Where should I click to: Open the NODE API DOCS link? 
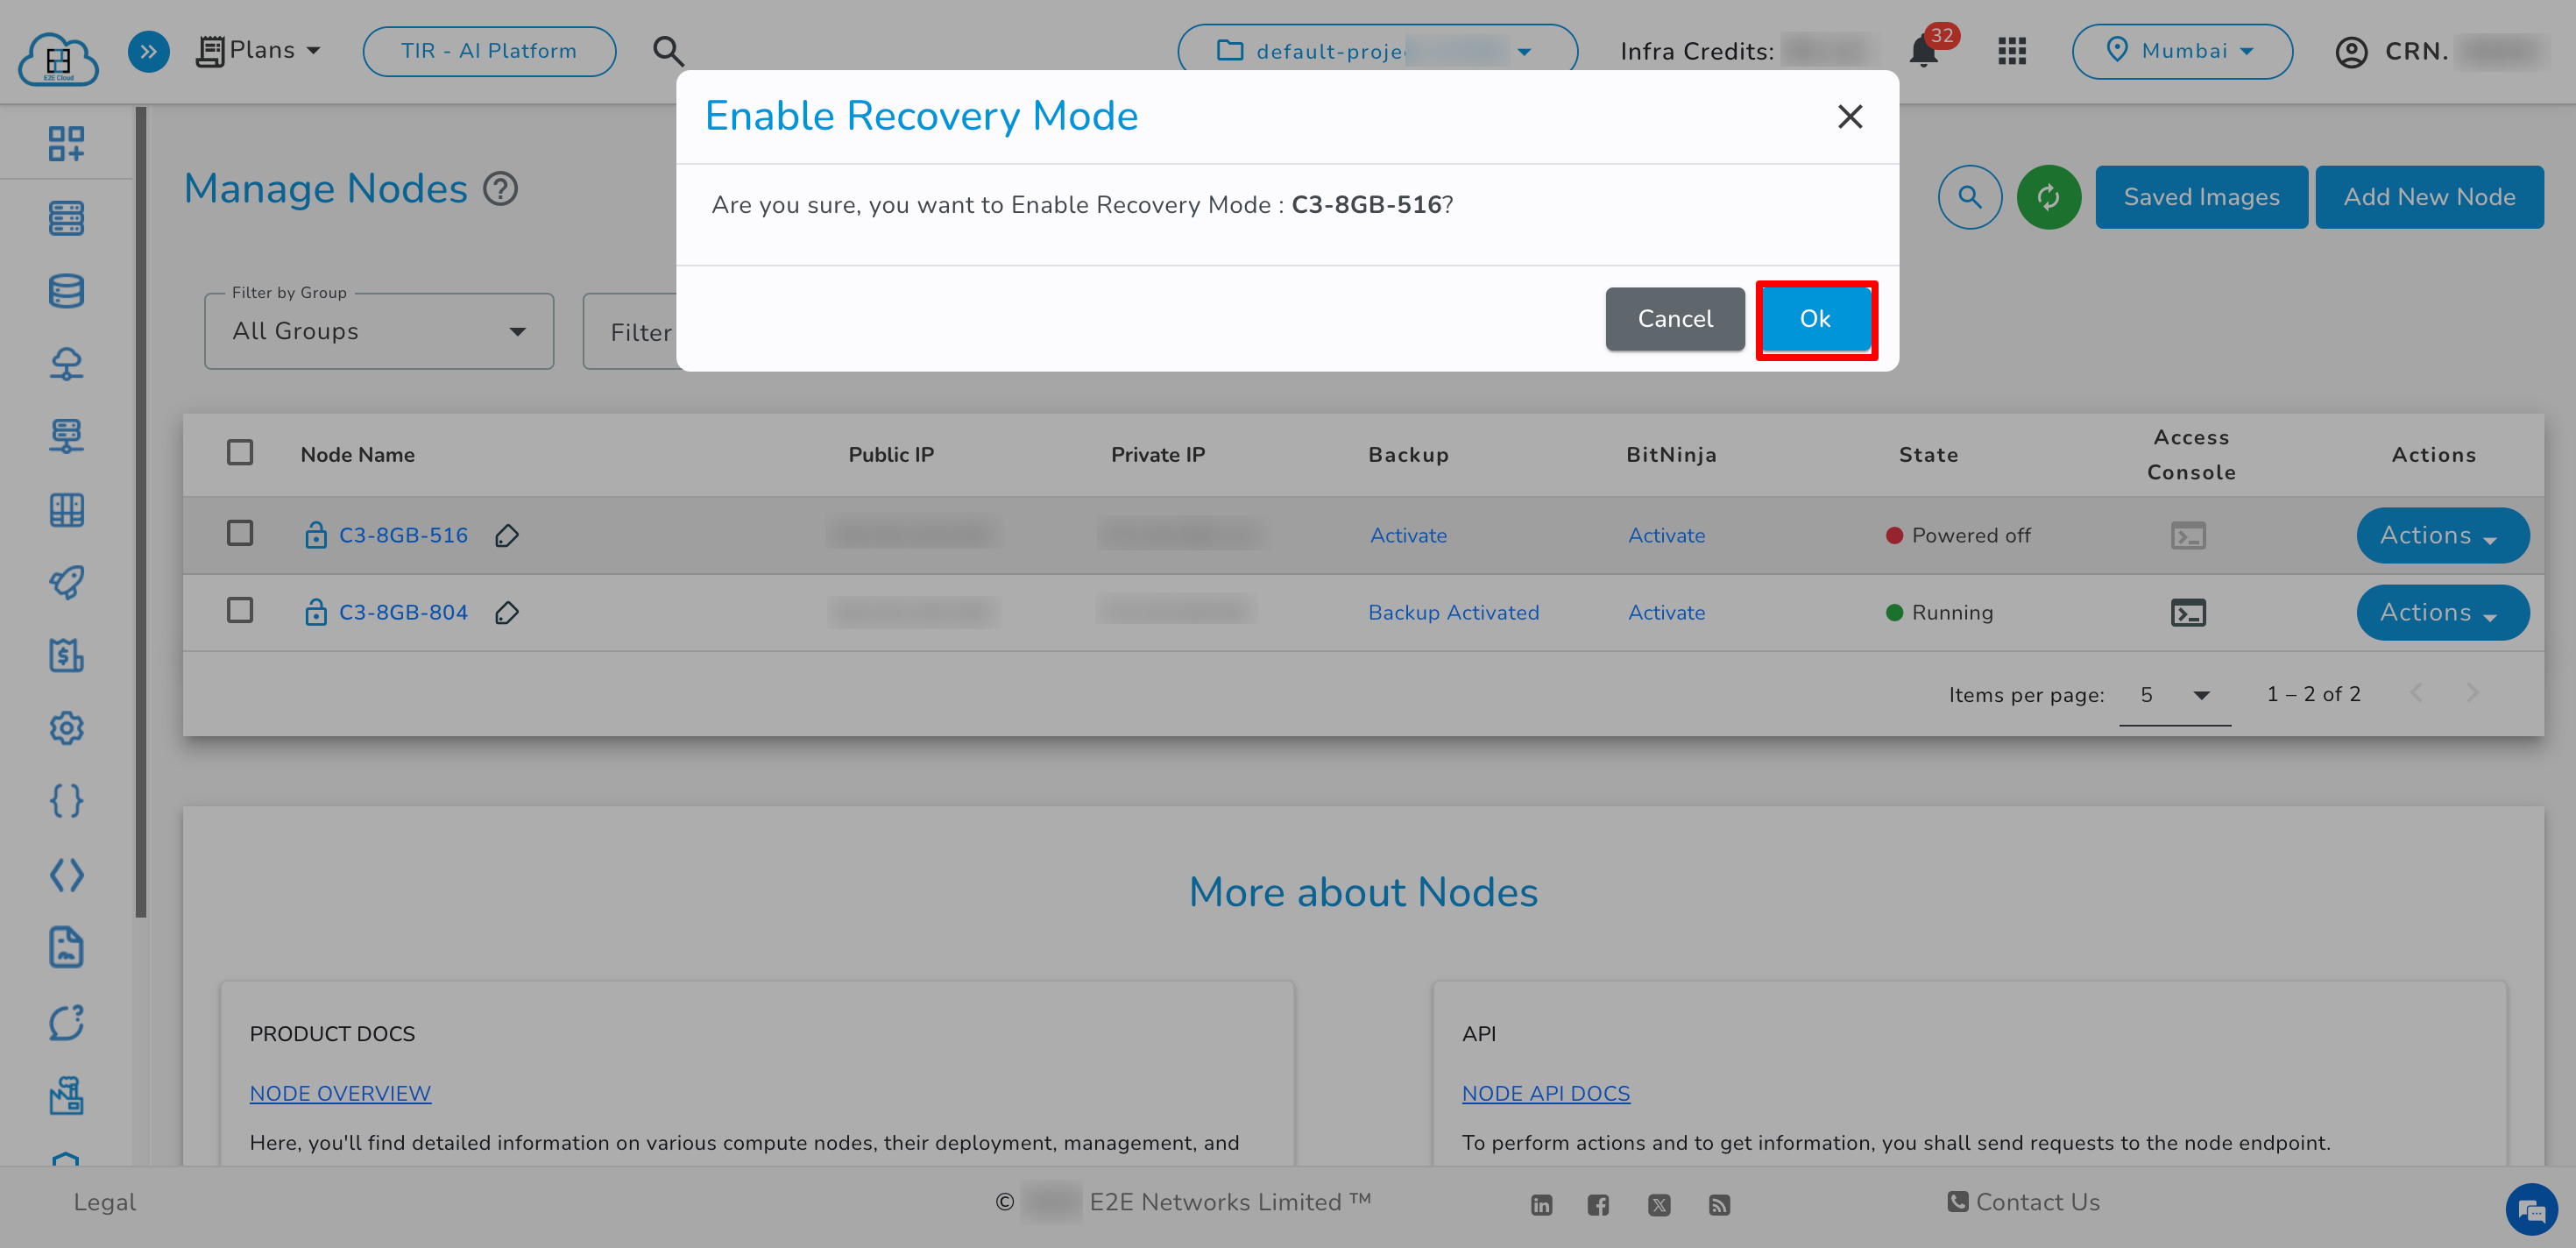pyautogui.click(x=1546, y=1093)
